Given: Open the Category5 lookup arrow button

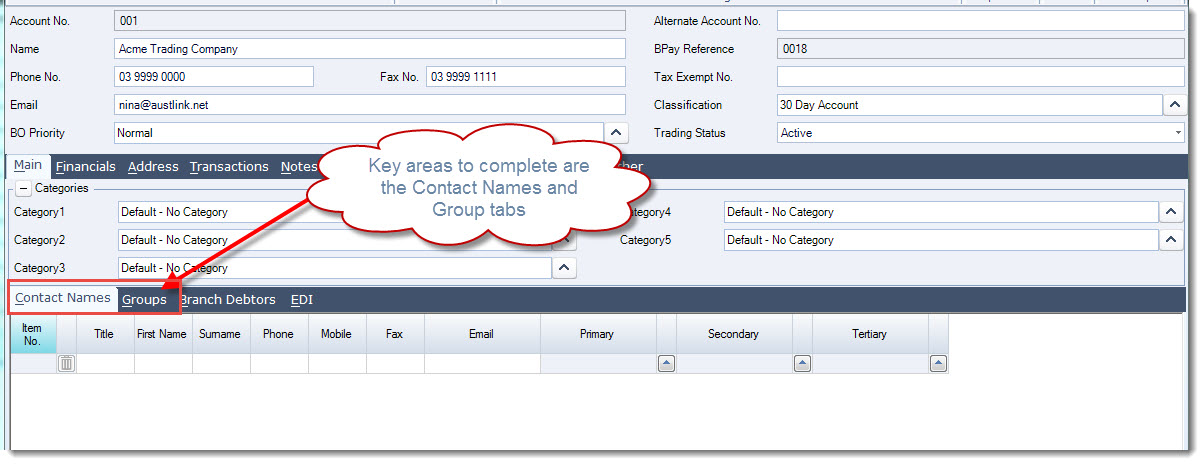Looking at the screenshot, I should pos(1171,240).
